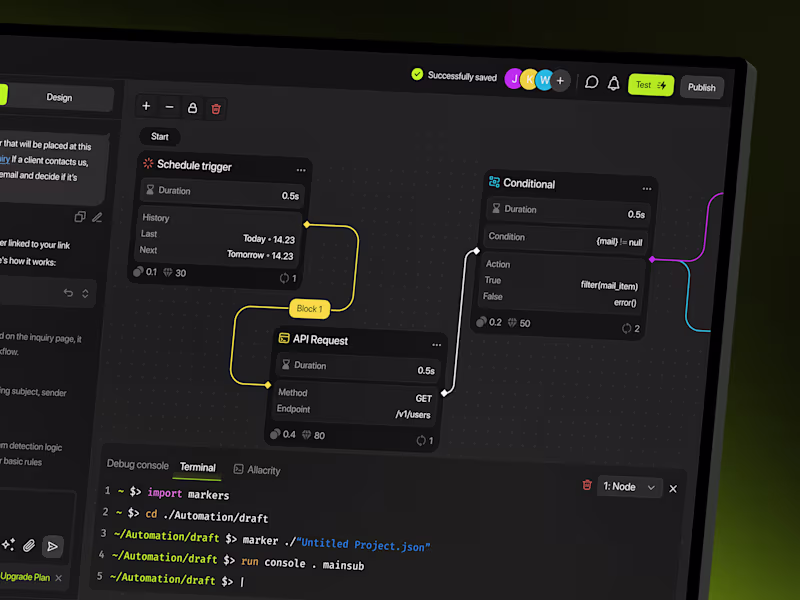Click the yellow Block 1 label

pos(309,309)
